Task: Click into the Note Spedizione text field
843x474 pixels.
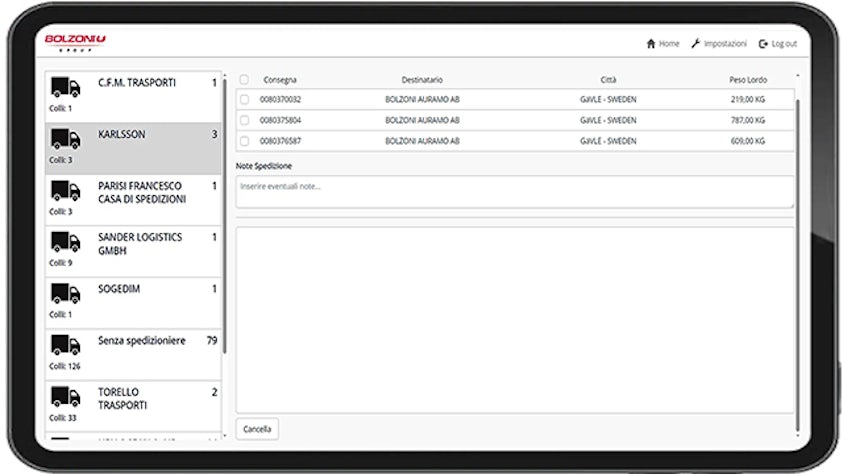Action: click(x=514, y=191)
